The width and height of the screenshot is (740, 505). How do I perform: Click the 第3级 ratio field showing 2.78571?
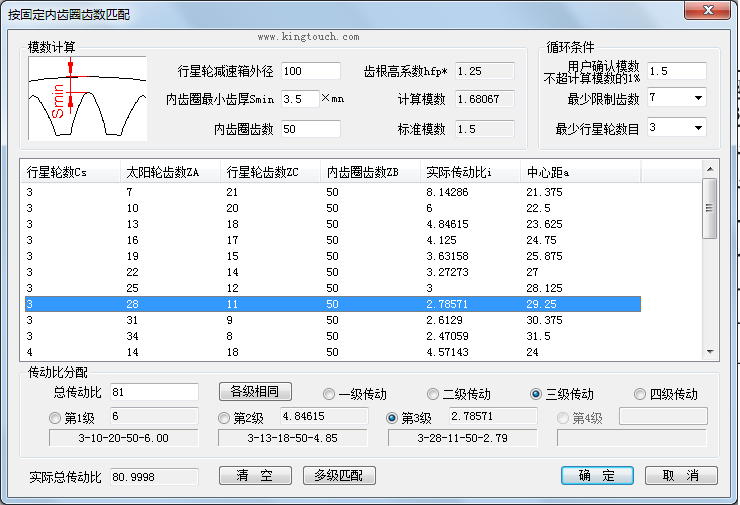[x=493, y=416]
